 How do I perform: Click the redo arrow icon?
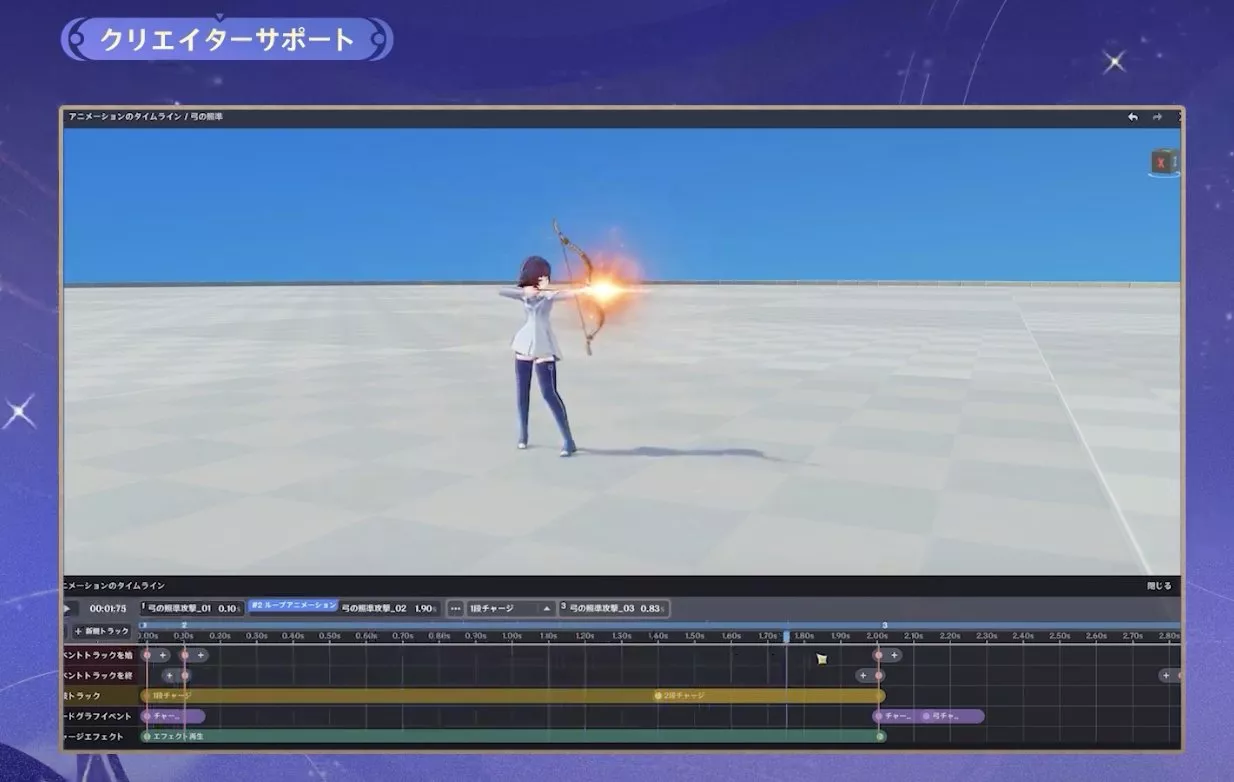pos(1157,117)
